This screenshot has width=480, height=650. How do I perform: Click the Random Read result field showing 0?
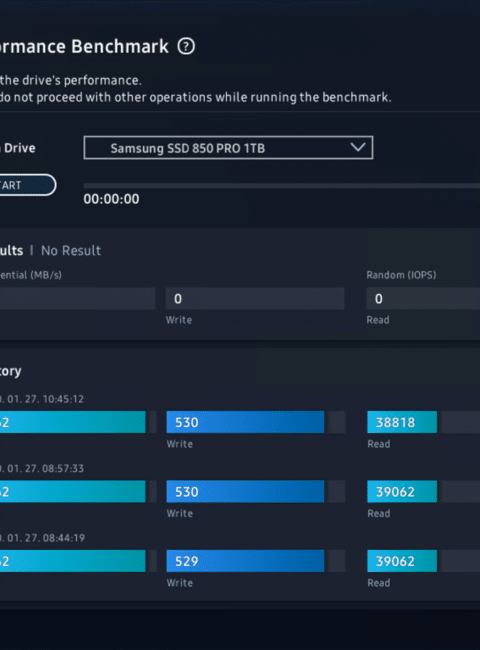423,298
